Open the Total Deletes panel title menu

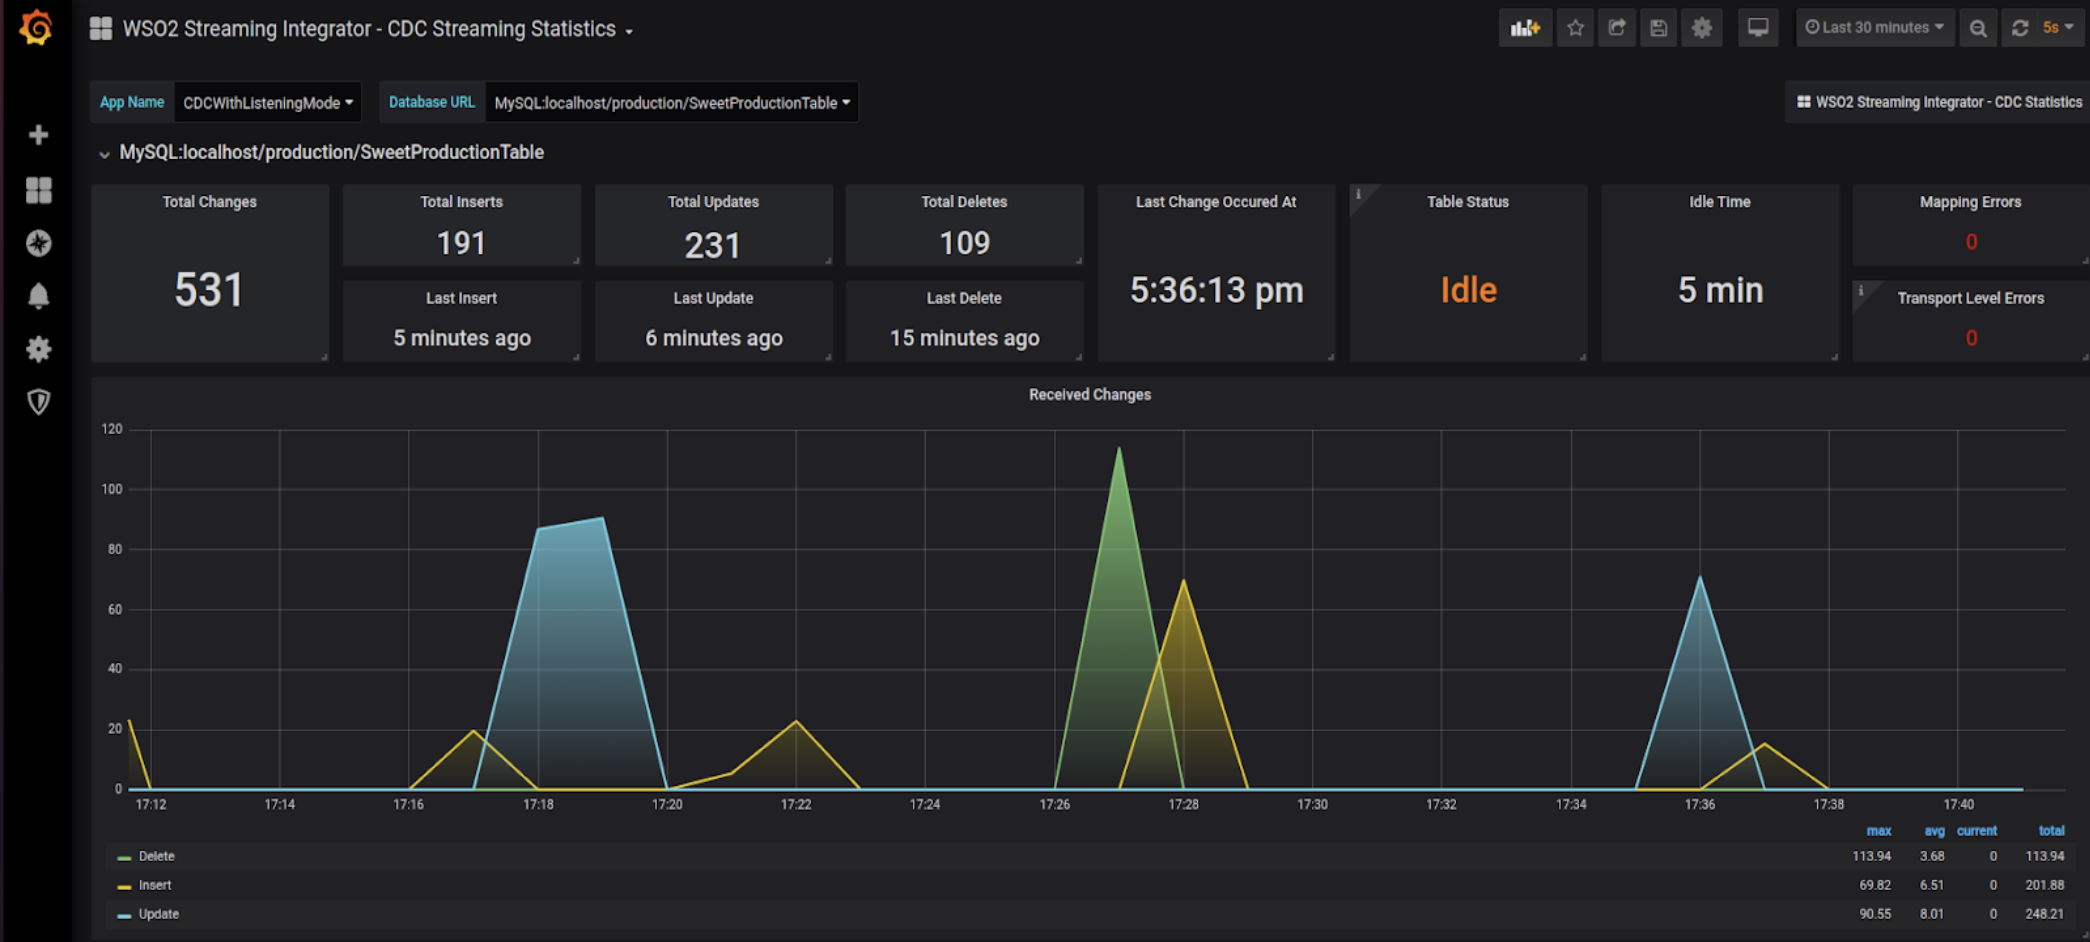click(x=964, y=202)
